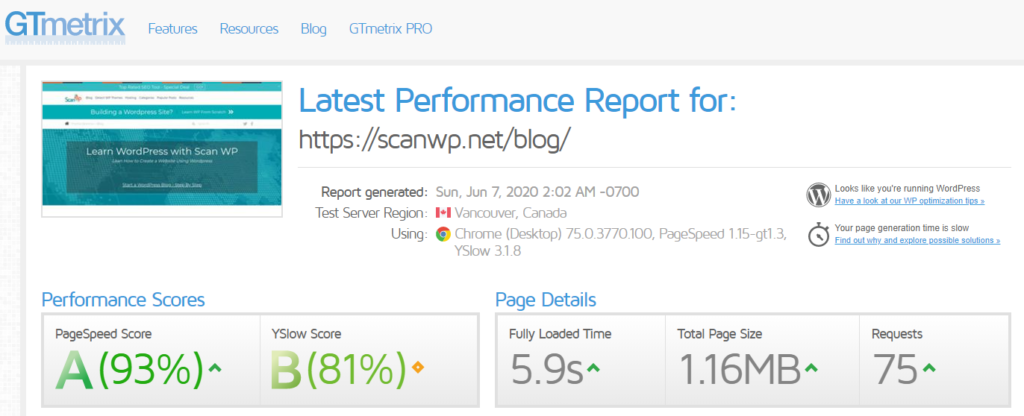Open the Blog navigation link
Viewport: 1024px width, 416px height.
pyautogui.click(x=313, y=29)
